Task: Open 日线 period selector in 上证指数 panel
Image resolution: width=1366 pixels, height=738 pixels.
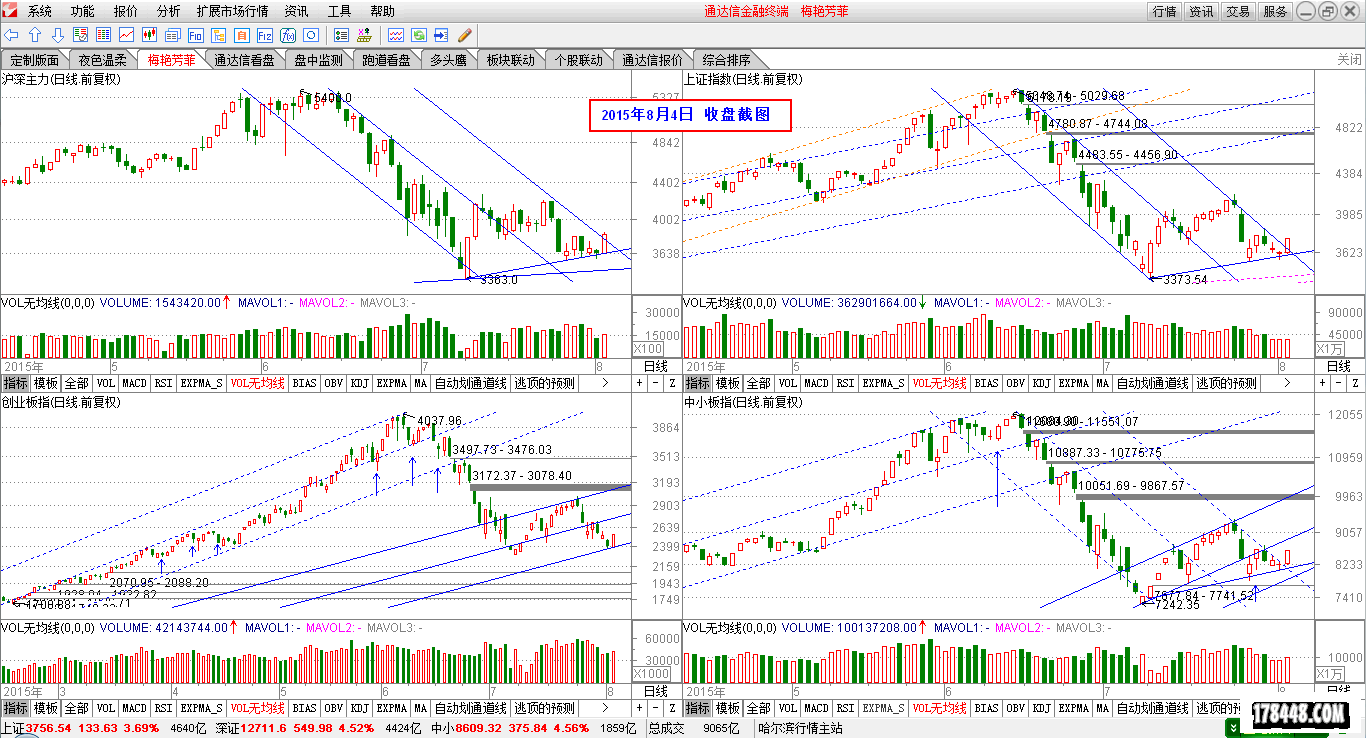Action: pos(1338,367)
